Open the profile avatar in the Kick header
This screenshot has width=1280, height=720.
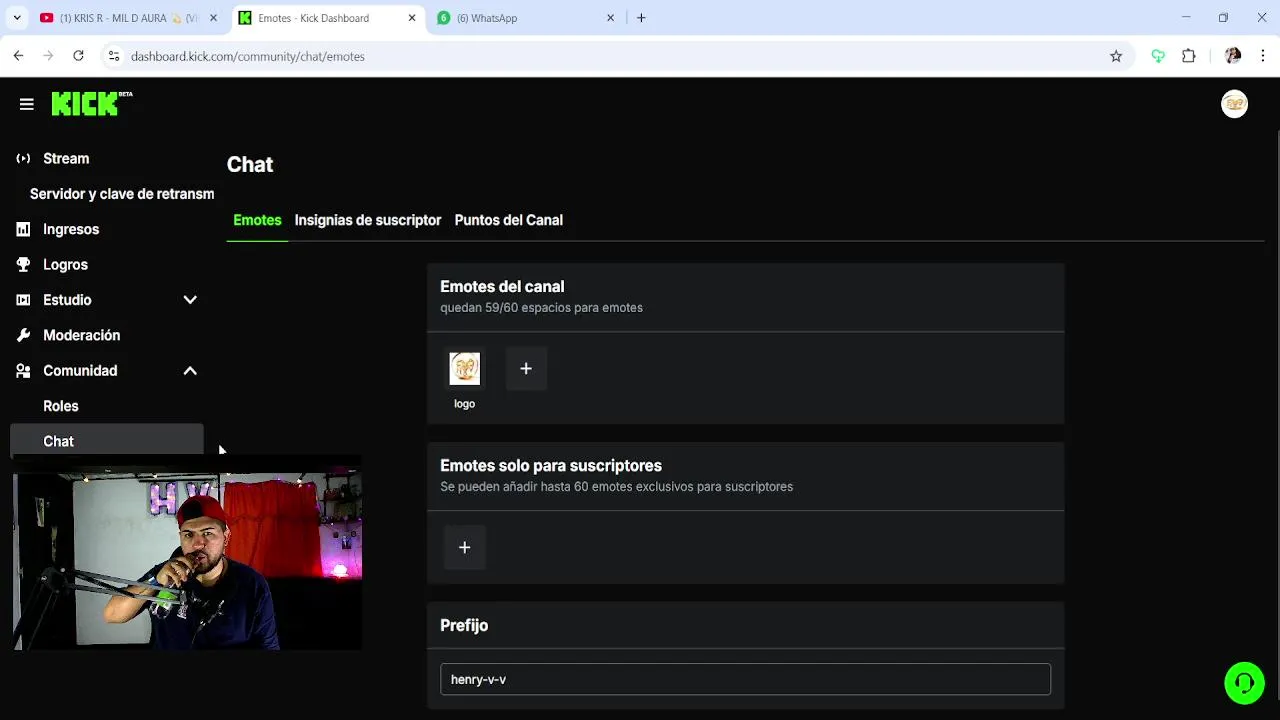click(1234, 104)
